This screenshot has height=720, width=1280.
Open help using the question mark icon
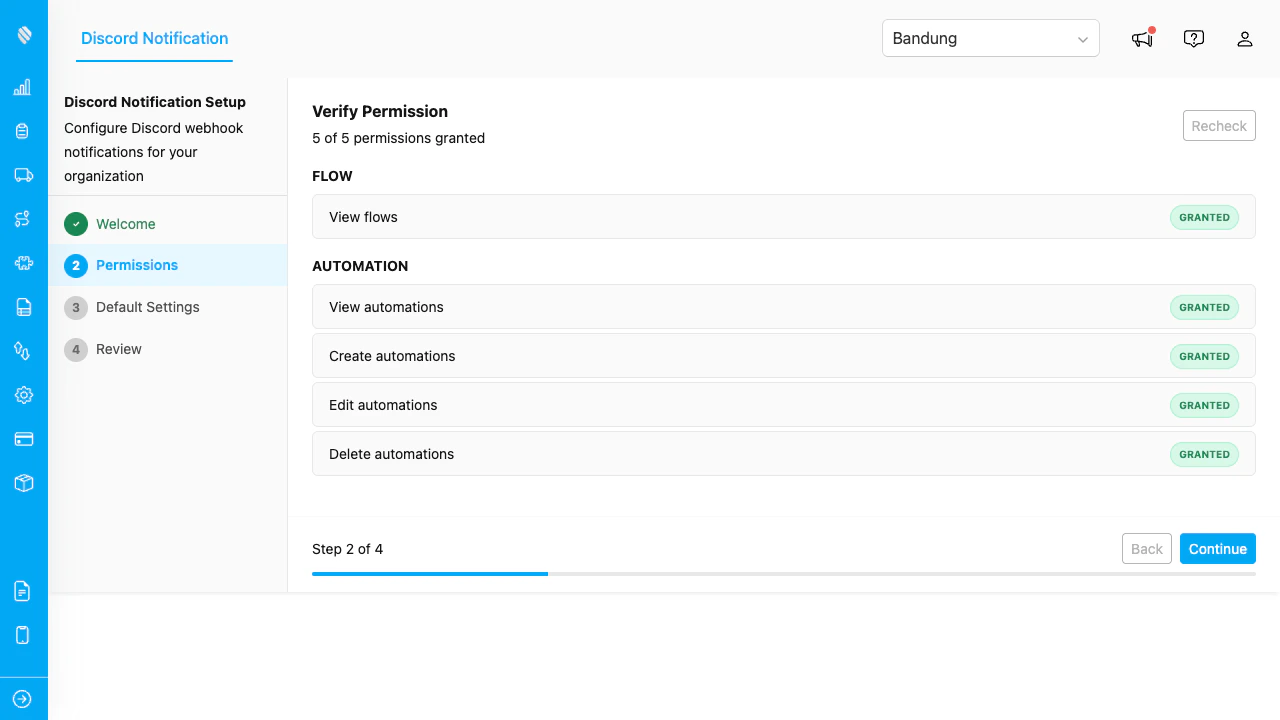[1193, 38]
